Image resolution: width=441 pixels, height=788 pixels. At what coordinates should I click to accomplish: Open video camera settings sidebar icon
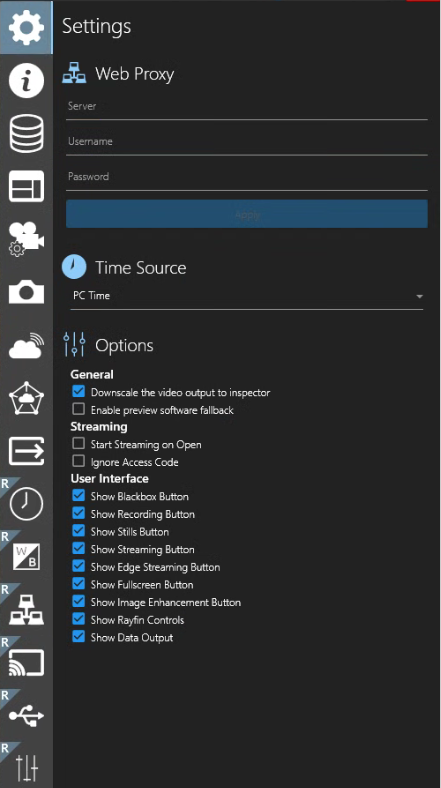(26, 239)
